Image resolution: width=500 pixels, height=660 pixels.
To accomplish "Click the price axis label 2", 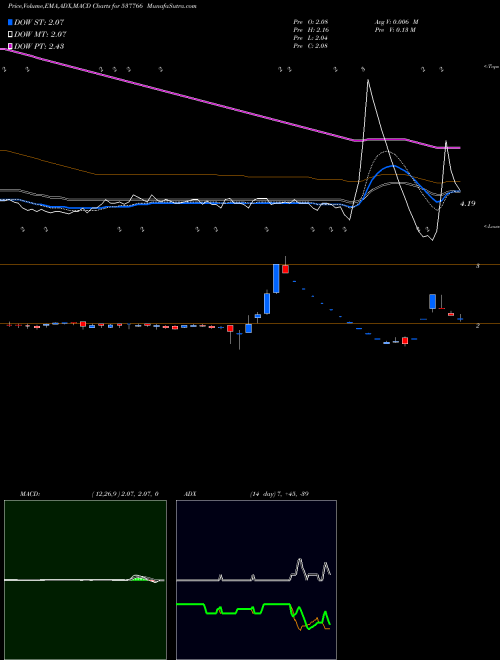I will tap(477, 326).
